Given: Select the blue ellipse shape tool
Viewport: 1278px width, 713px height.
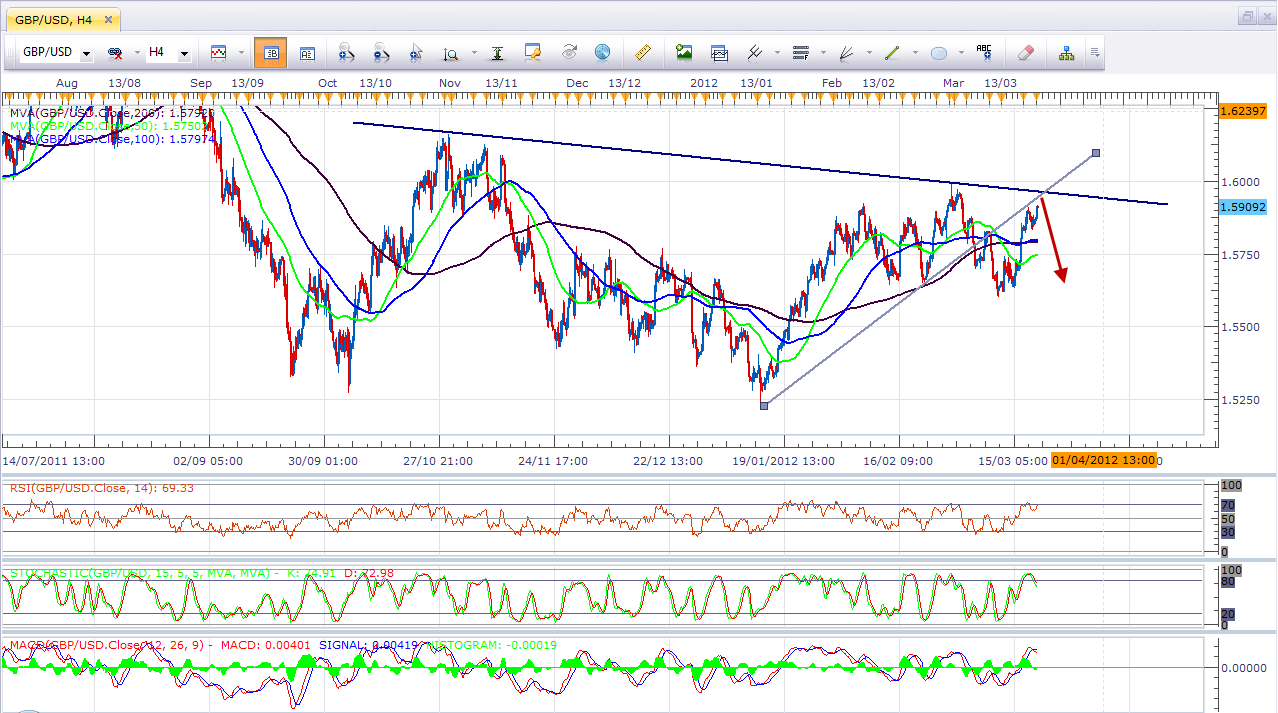Looking at the screenshot, I should point(939,52).
